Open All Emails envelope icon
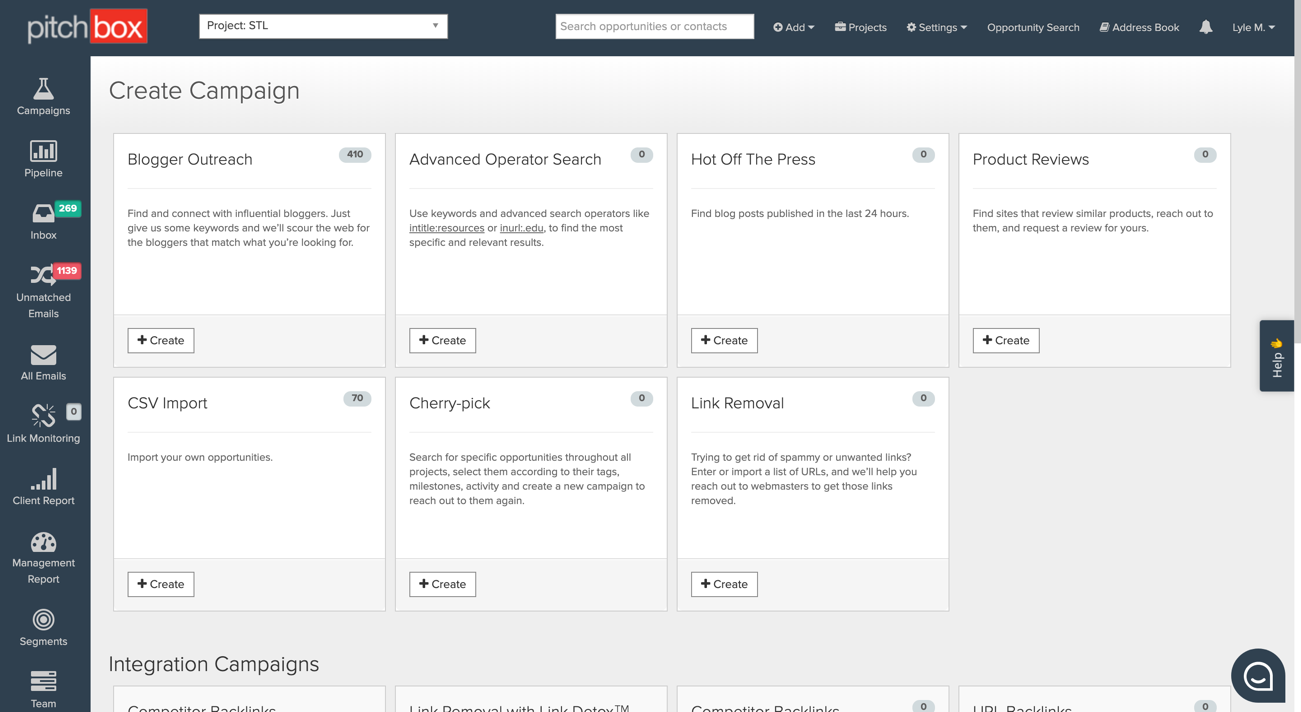1301x712 pixels. point(43,355)
